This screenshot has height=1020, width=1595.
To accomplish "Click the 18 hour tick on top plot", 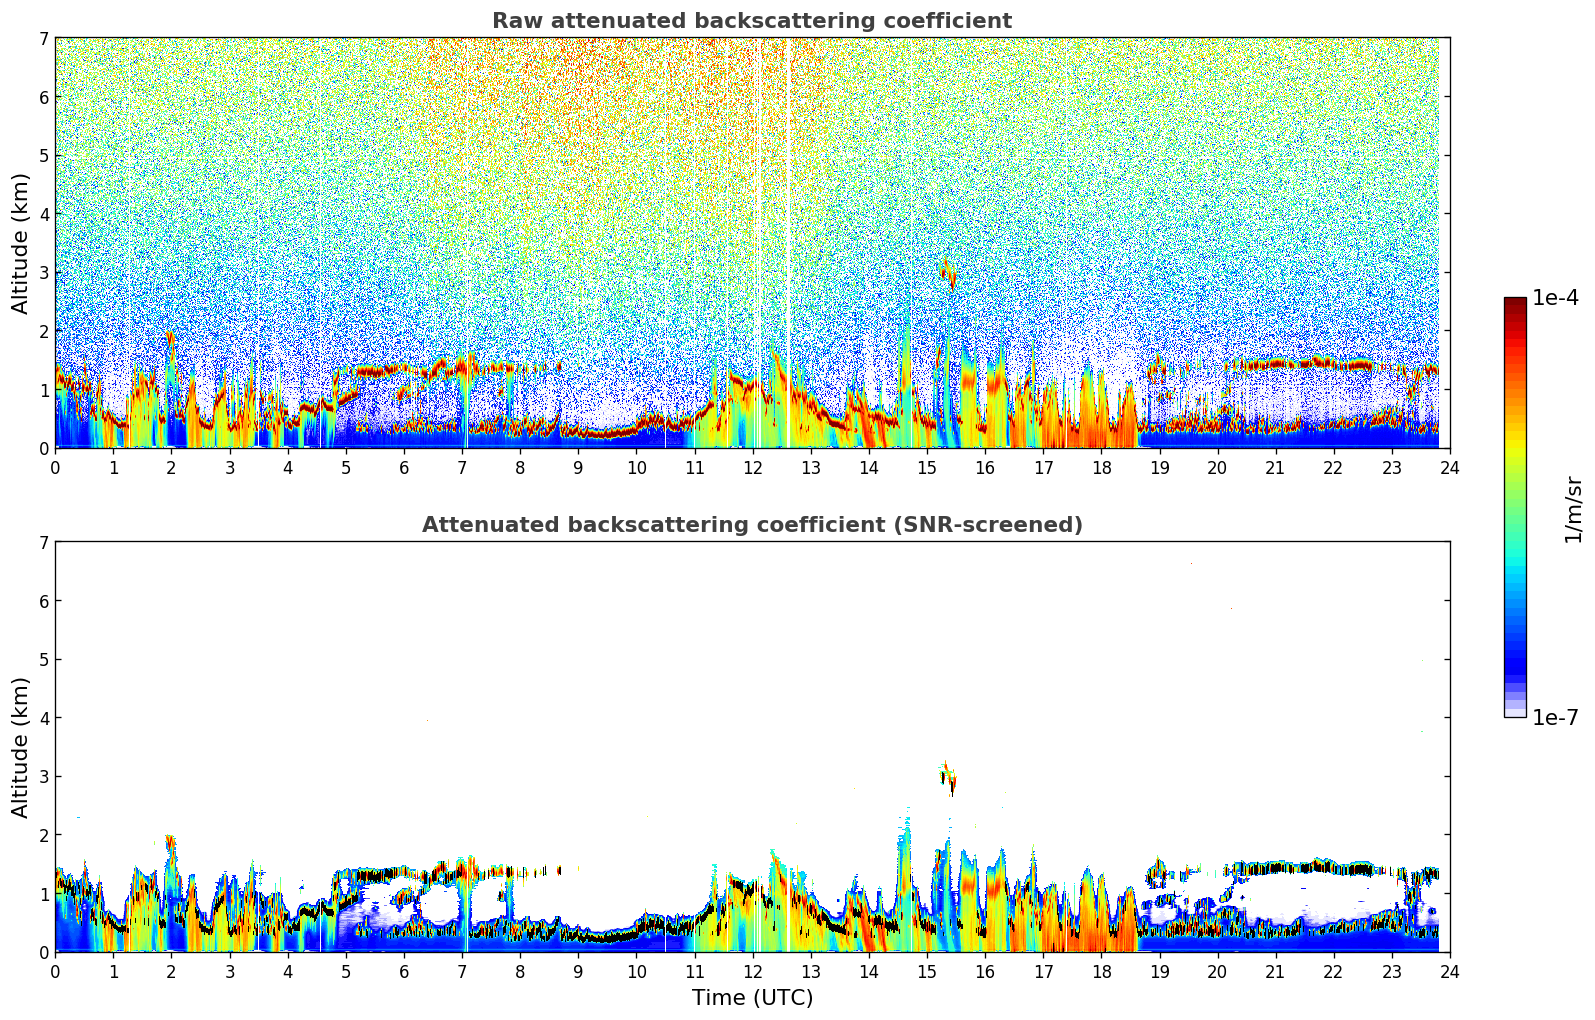I will tap(1101, 468).
